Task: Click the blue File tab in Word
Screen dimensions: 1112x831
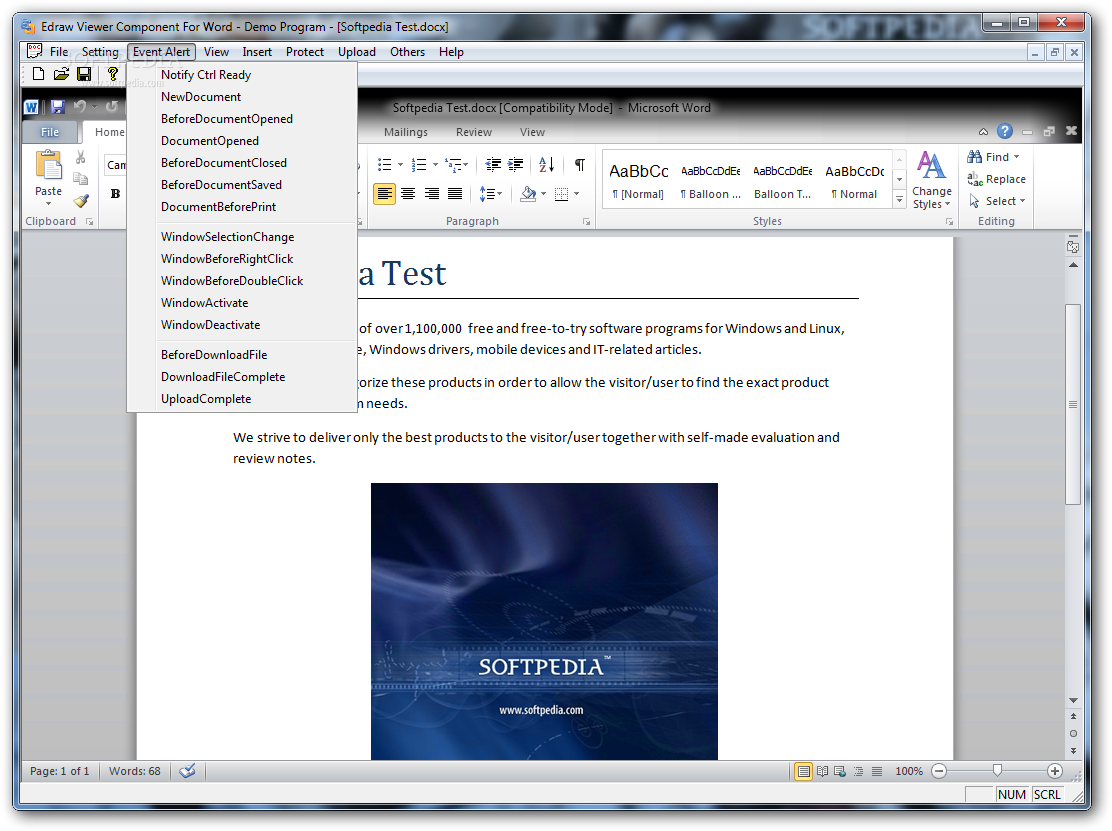Action: [50, 132]
